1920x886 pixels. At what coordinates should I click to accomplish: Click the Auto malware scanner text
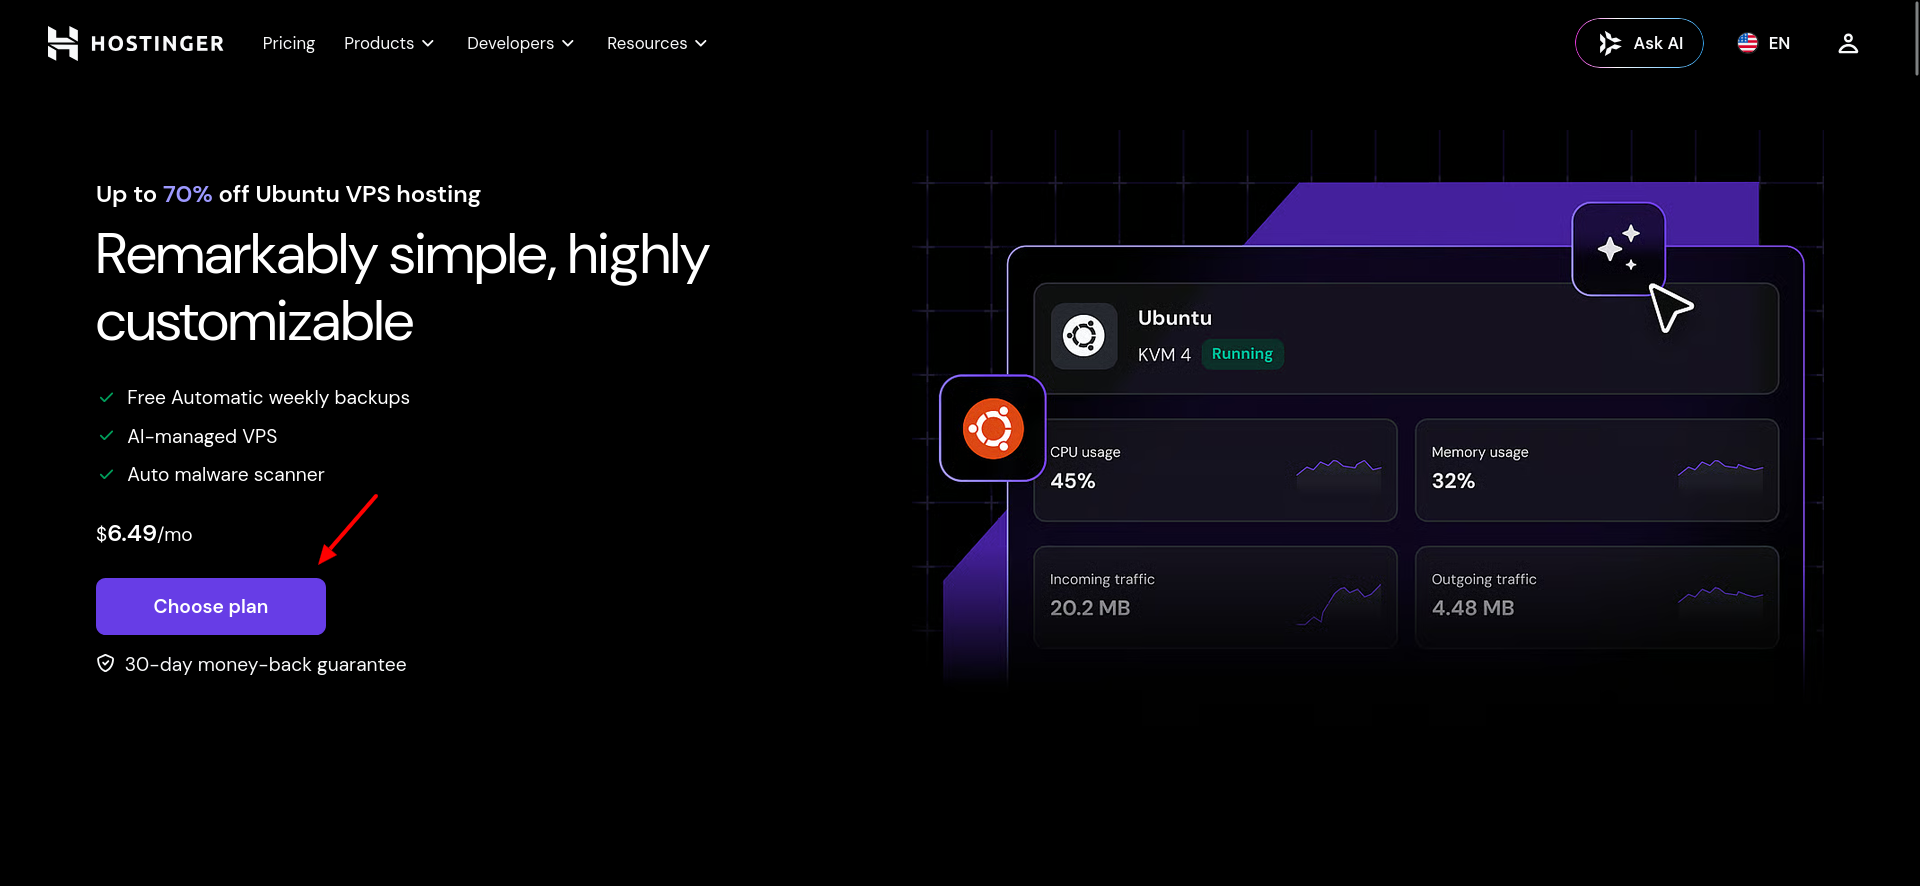(x=226, y=475)
